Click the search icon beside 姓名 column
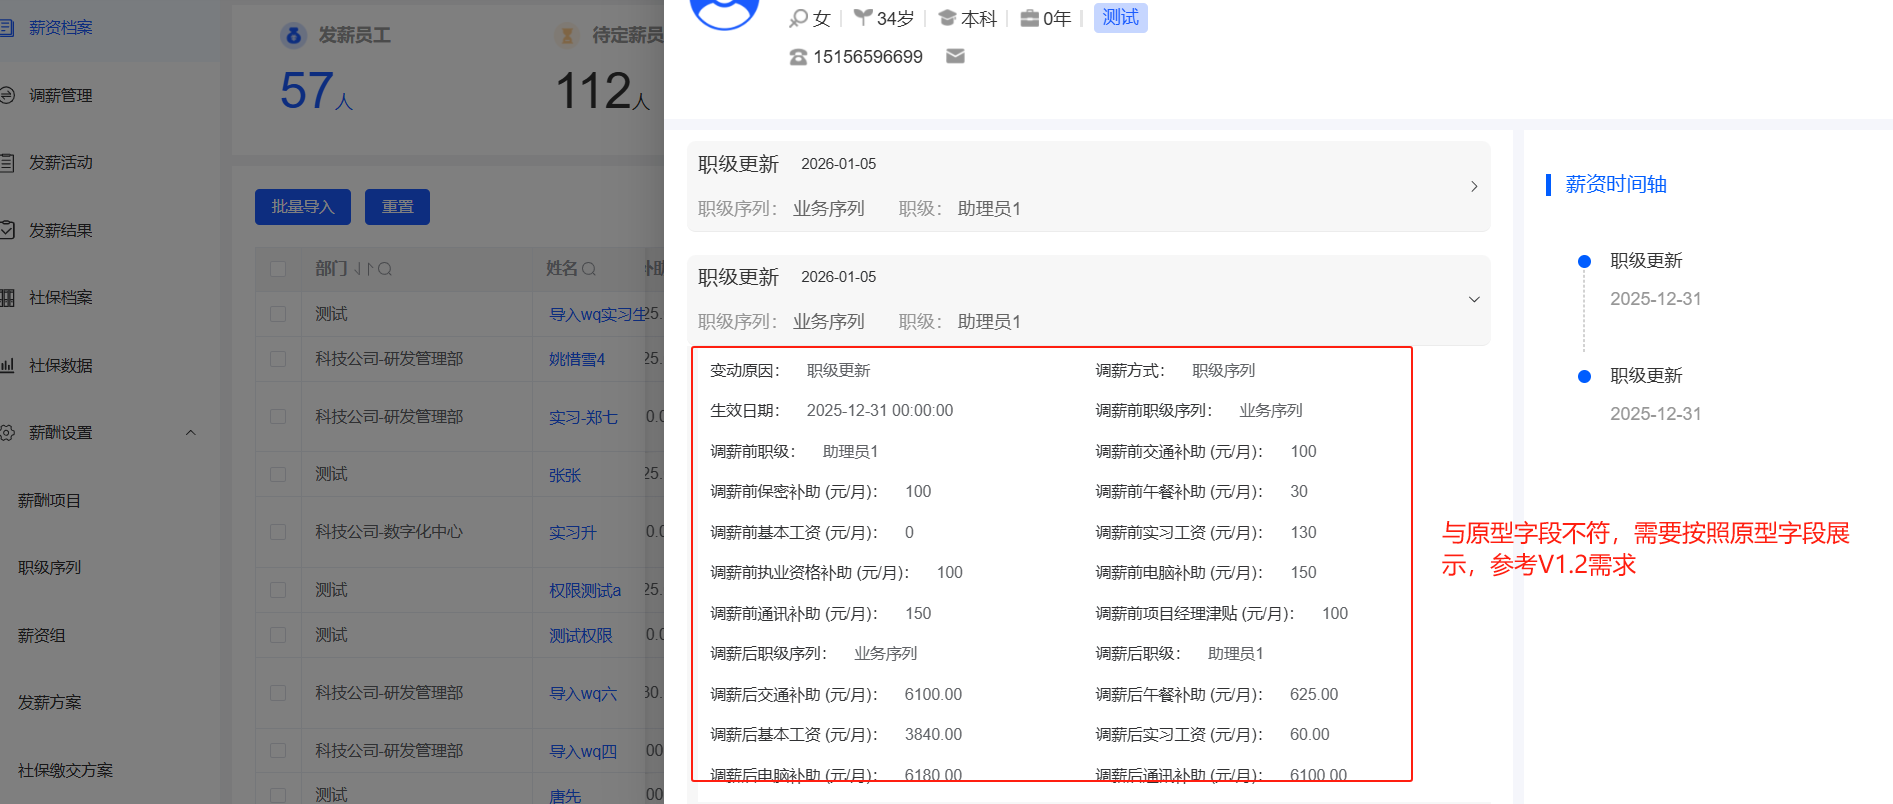This screenshot has width=1893, height=804. [589, 269]
